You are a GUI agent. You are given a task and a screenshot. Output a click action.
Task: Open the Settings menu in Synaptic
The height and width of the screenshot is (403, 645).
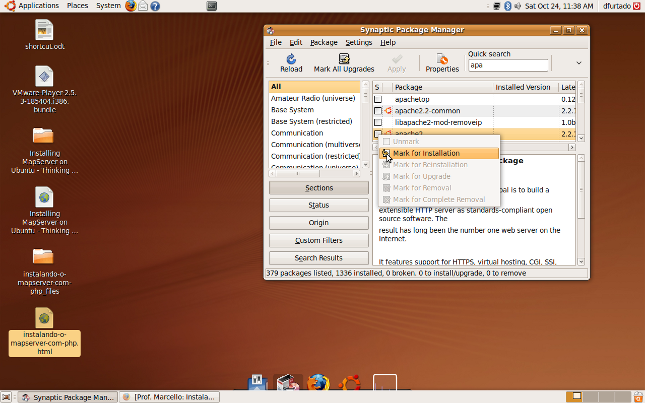pos(358,43)
